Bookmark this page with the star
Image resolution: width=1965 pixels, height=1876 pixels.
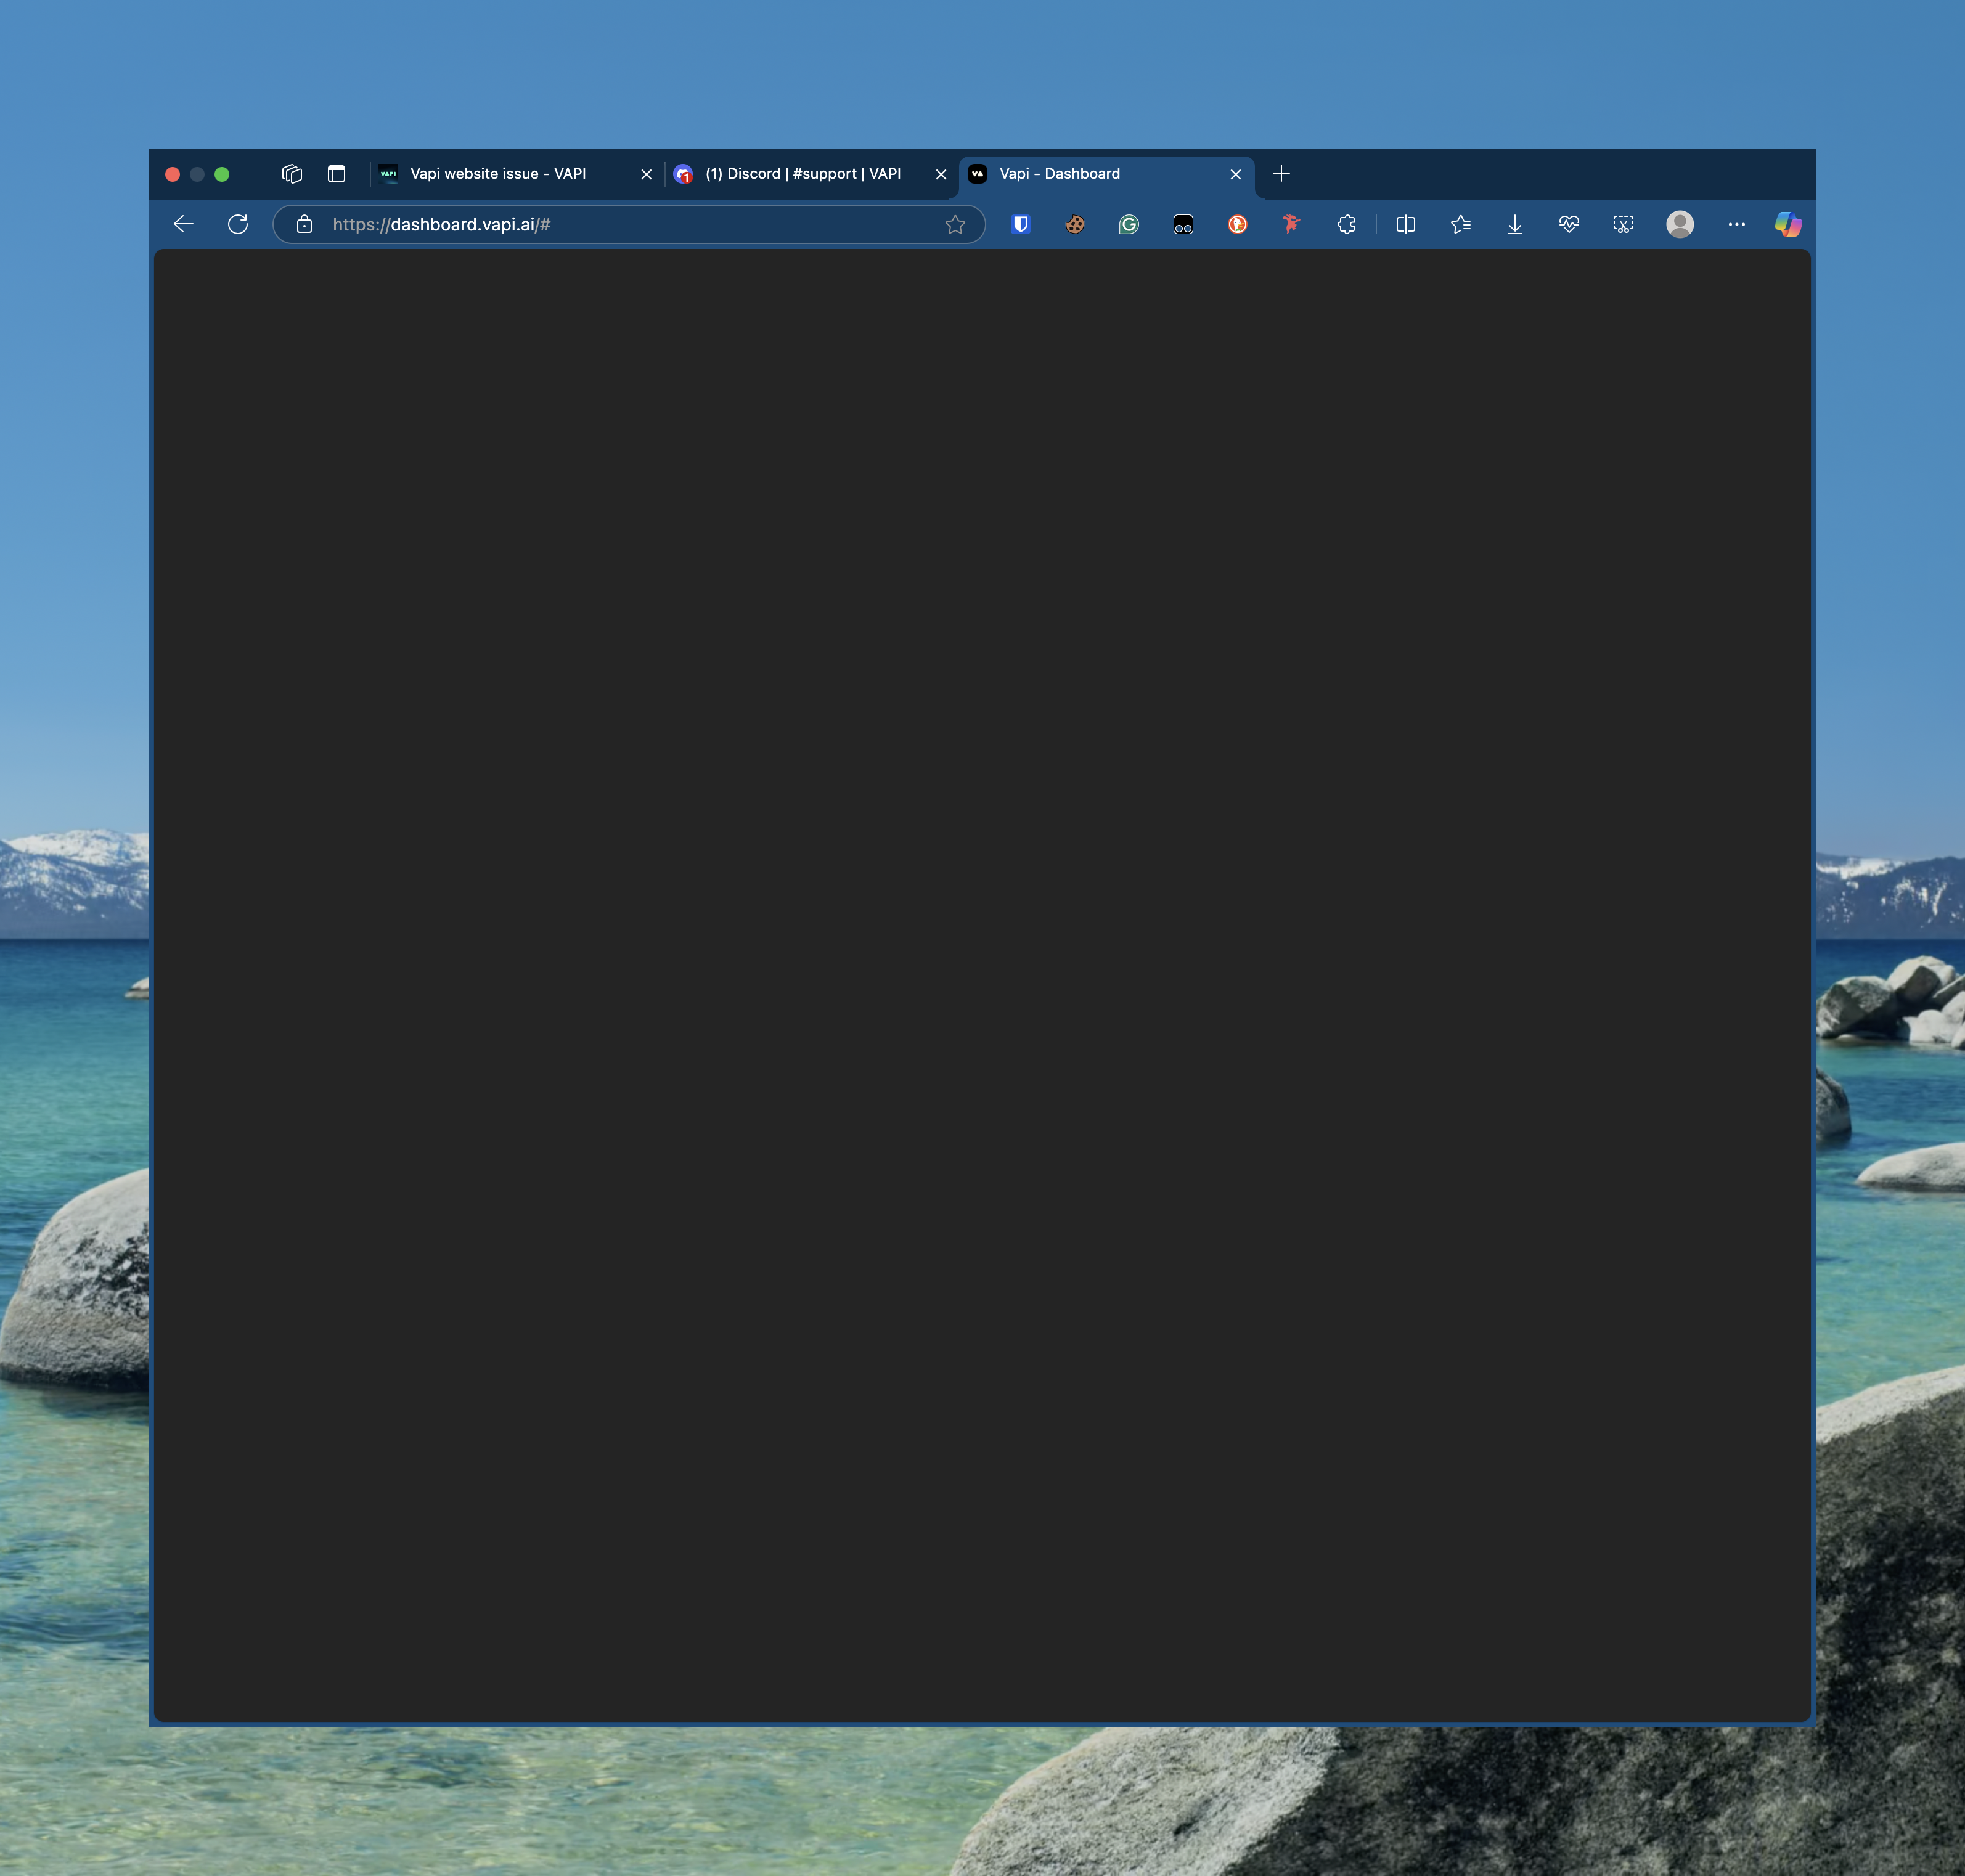click(x=956, y=224)
